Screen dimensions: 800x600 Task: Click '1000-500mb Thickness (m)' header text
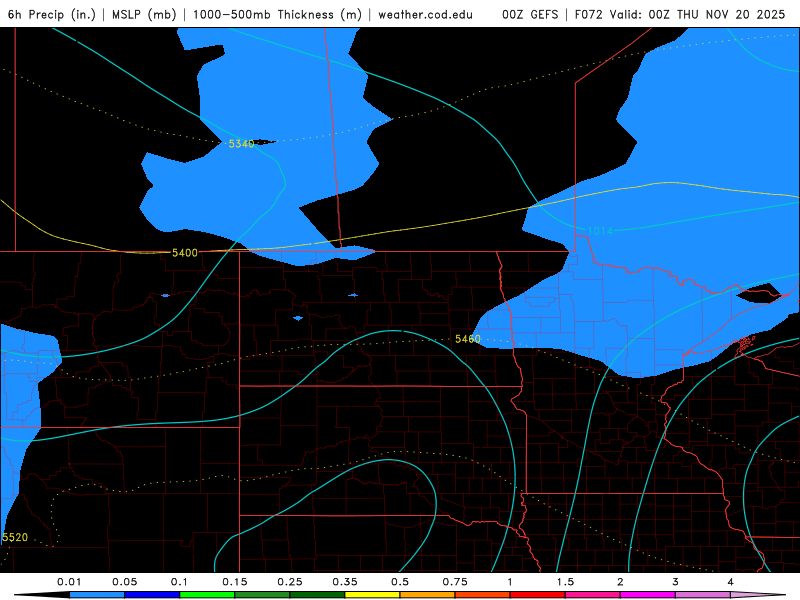(277, 14)
